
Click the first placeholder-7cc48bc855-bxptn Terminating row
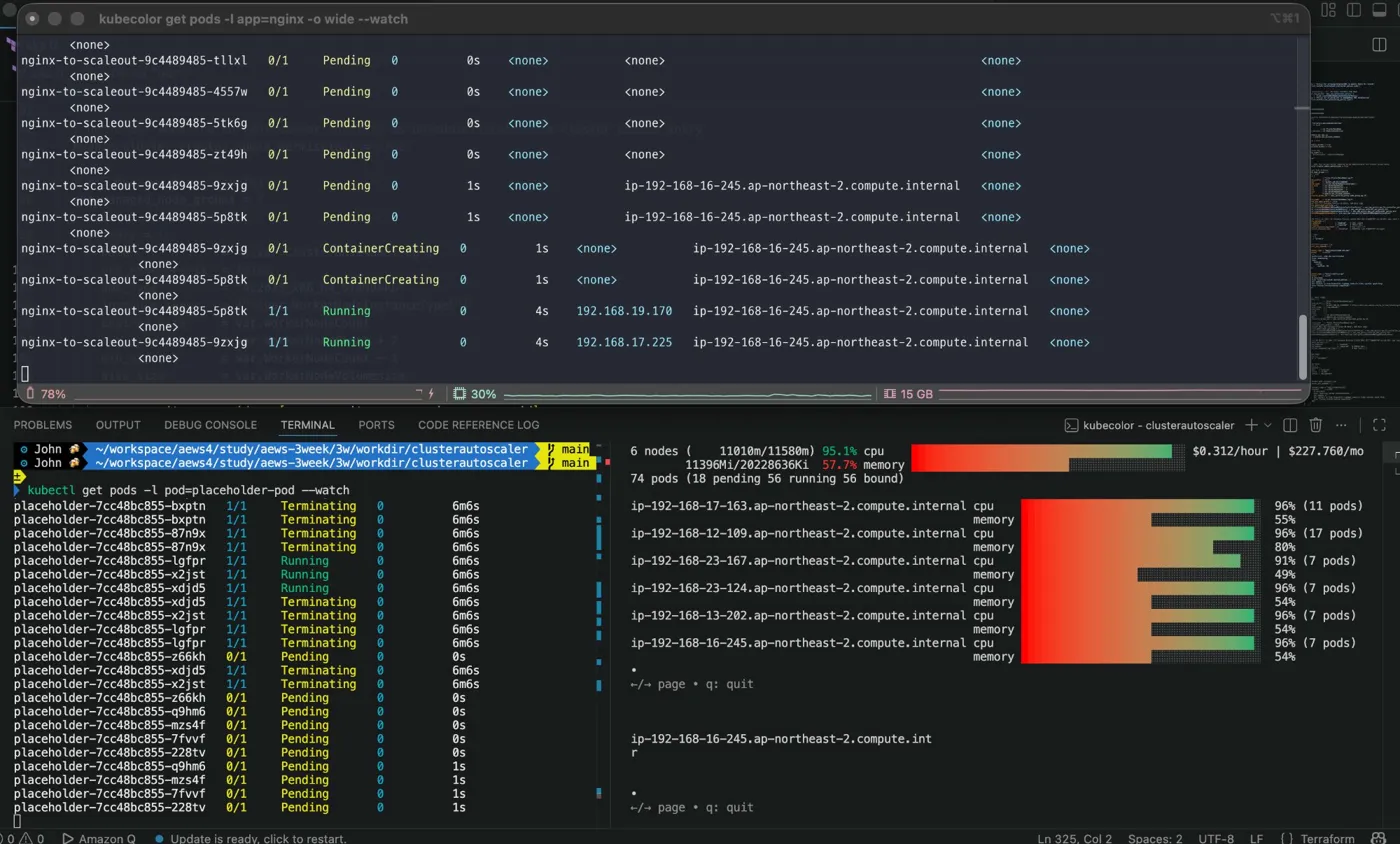click(x=246, y=506)
